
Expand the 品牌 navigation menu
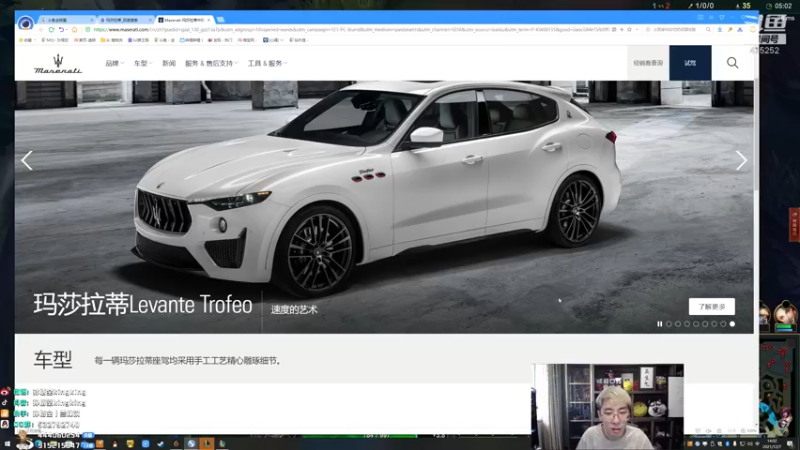coord(114,63)
